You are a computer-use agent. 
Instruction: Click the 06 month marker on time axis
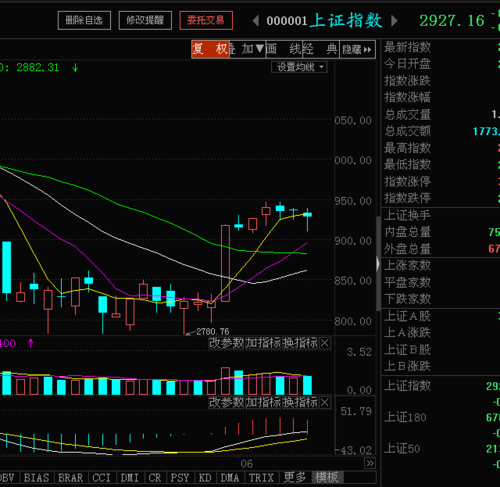[247, 464]
